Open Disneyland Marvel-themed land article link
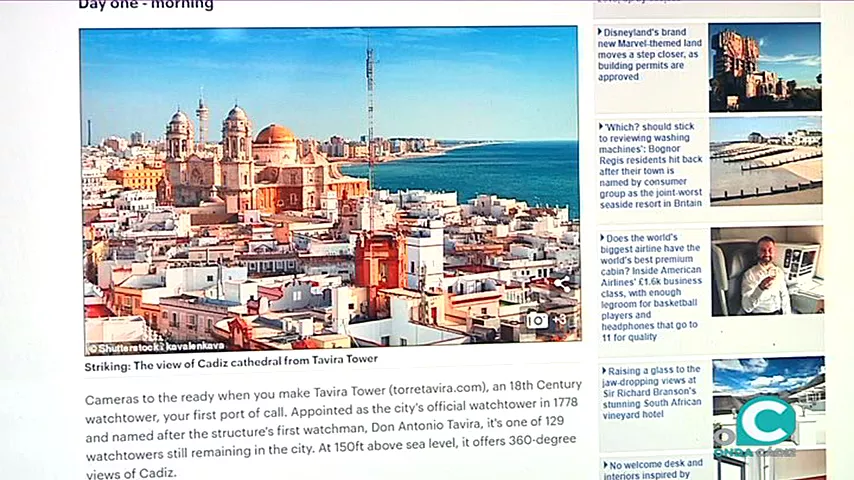The height and width of the screenshot is (480, 854). click(650, 54)
